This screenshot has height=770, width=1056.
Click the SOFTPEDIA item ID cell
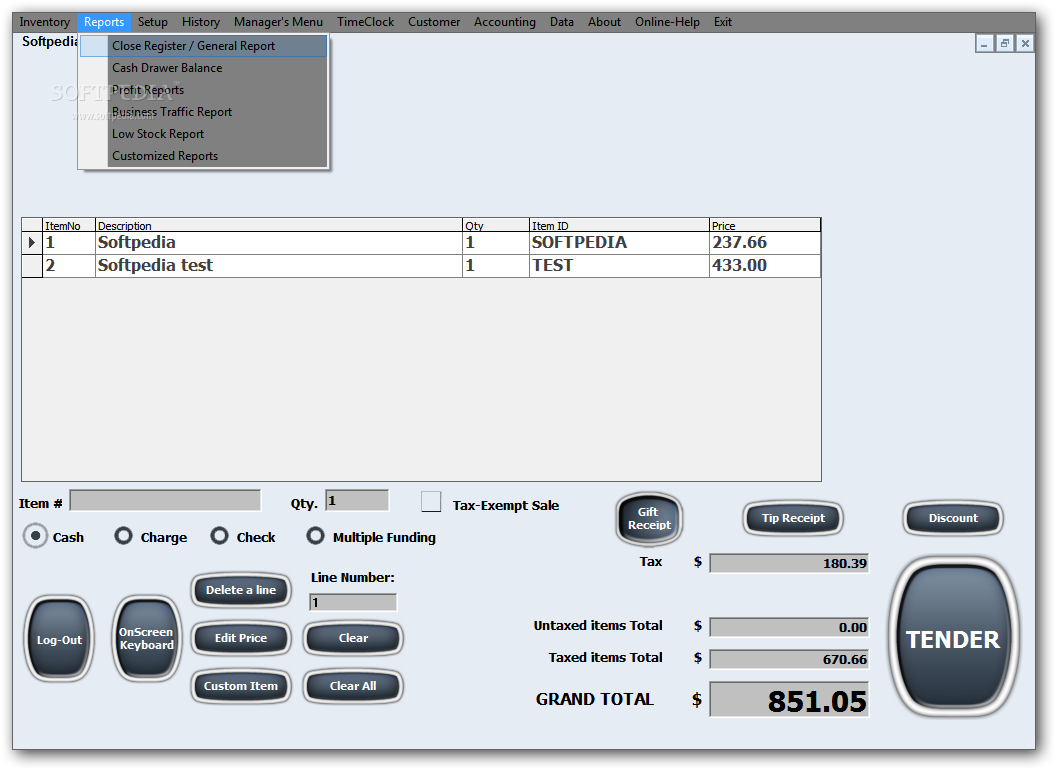[619, 243]
